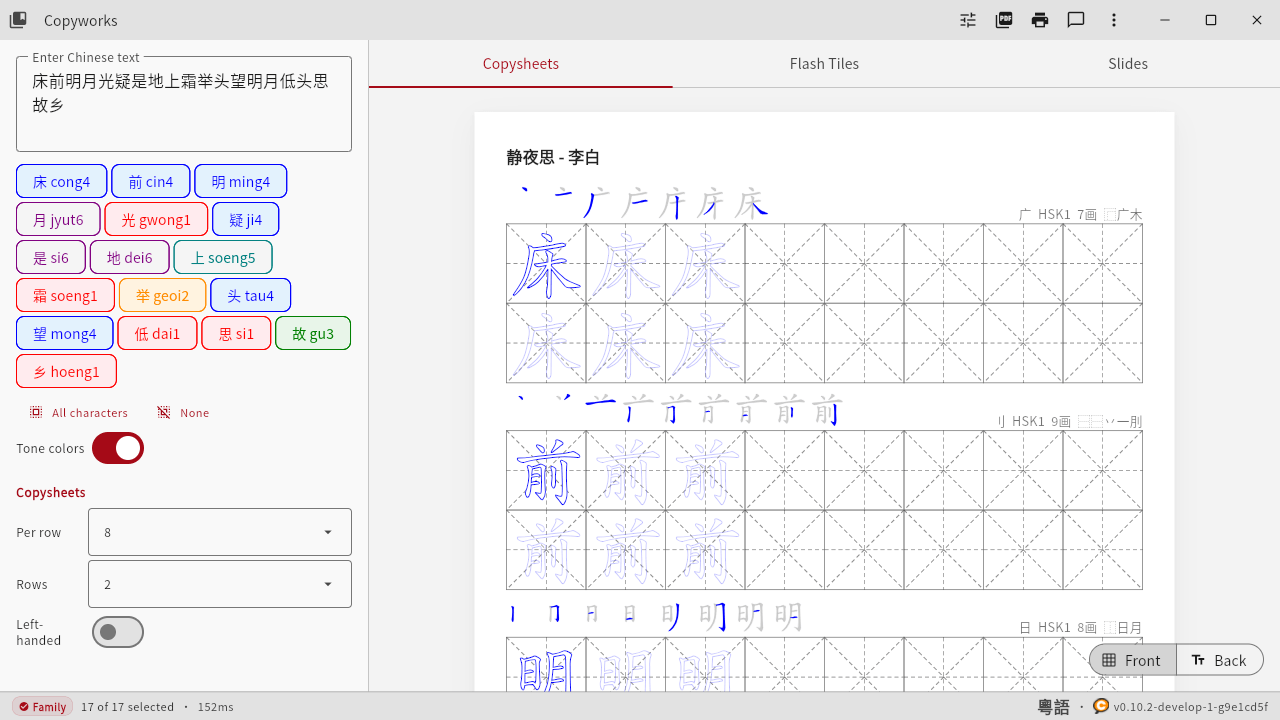The image size is (1280, 720).
Task: Click the Copyworks app logo
Action: pyautogui.click(x=17, y=19)
